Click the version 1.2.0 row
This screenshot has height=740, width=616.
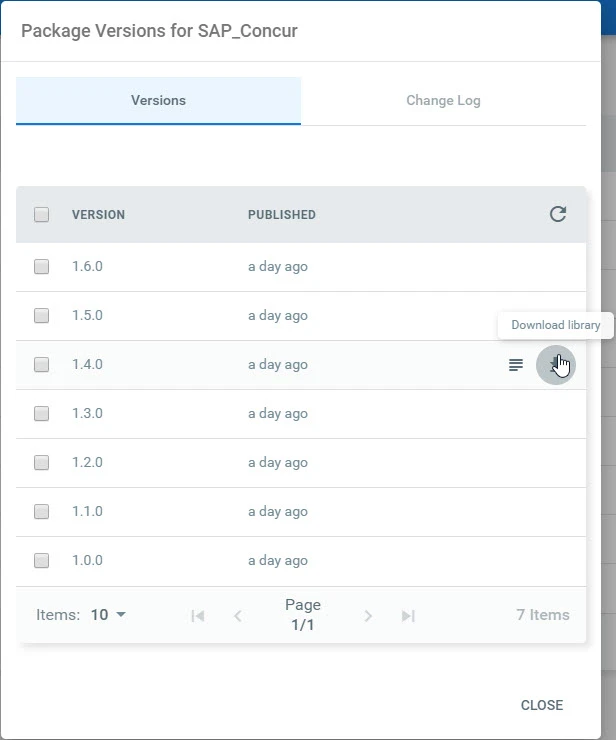(301, 462)
